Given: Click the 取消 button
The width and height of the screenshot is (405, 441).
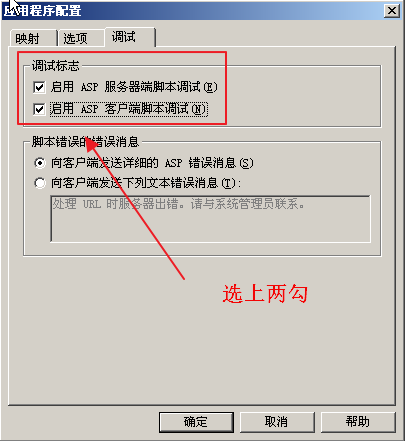Looking at the screenshot, I should 277,422.
